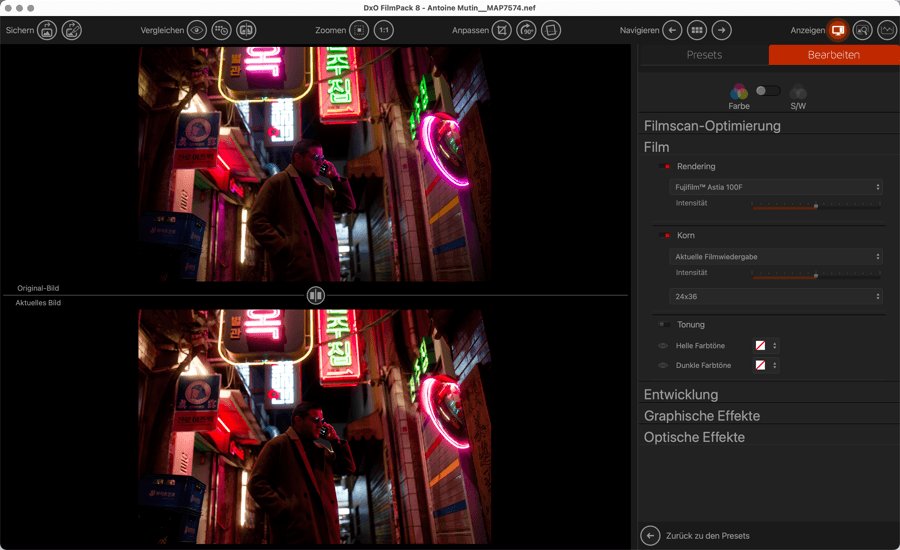Open the image grid browser icon
Image resolution: width=900 pixels, height=550 pixels.
(x=697, y=30)
